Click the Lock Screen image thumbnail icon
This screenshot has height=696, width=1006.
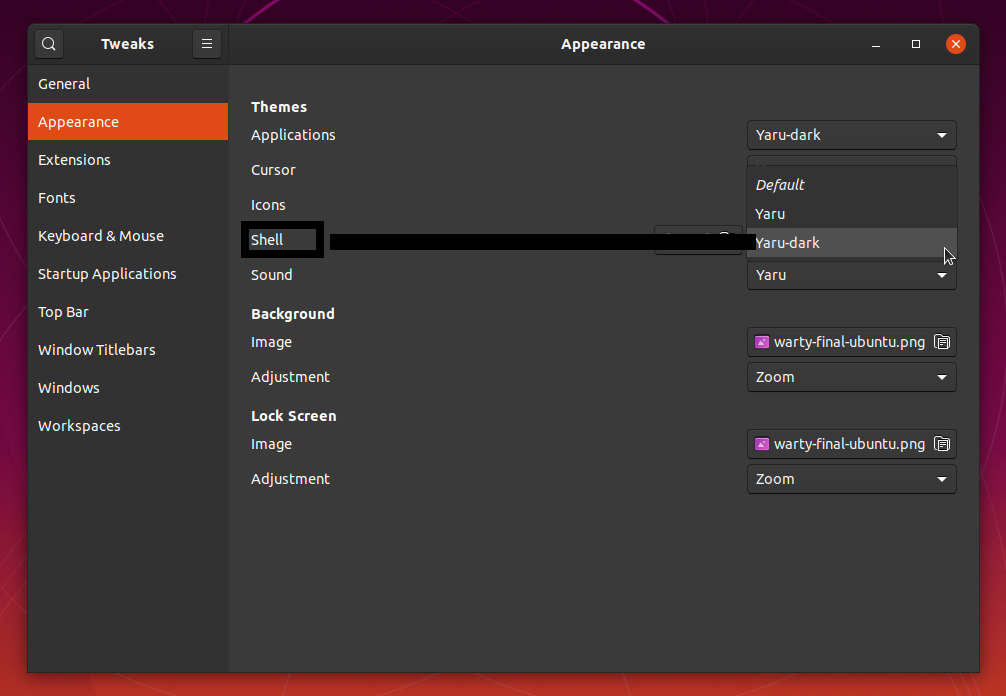(x=762, y=444)
